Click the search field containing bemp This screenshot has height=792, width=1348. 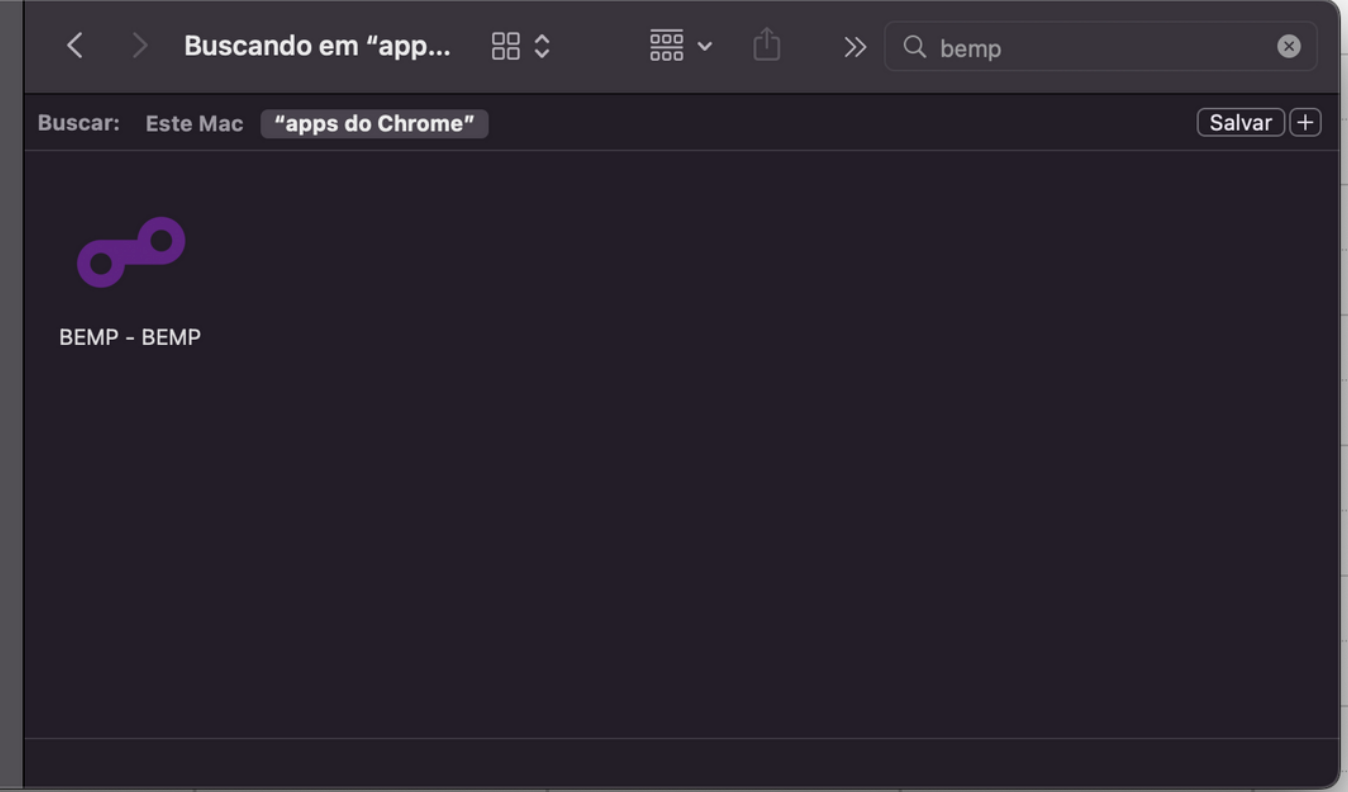[1101, 47]
